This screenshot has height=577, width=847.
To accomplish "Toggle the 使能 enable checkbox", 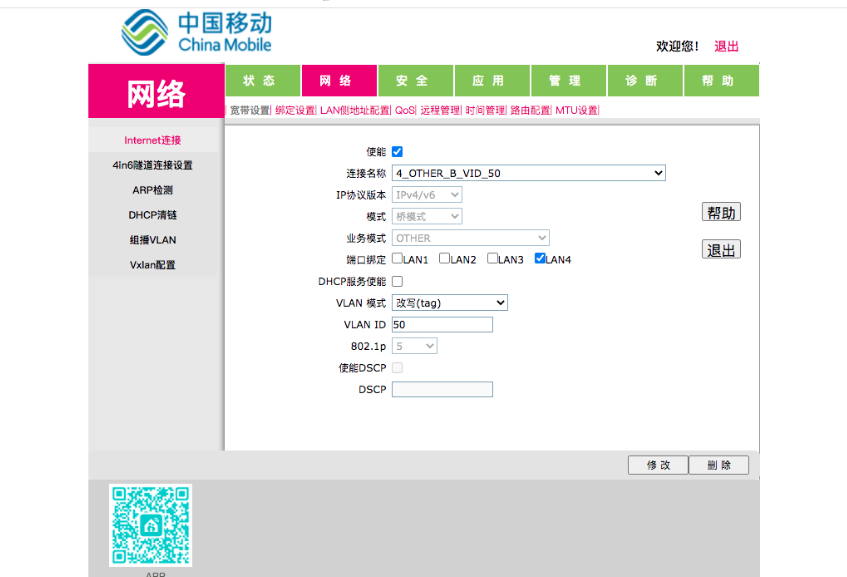I will point(397,151).
